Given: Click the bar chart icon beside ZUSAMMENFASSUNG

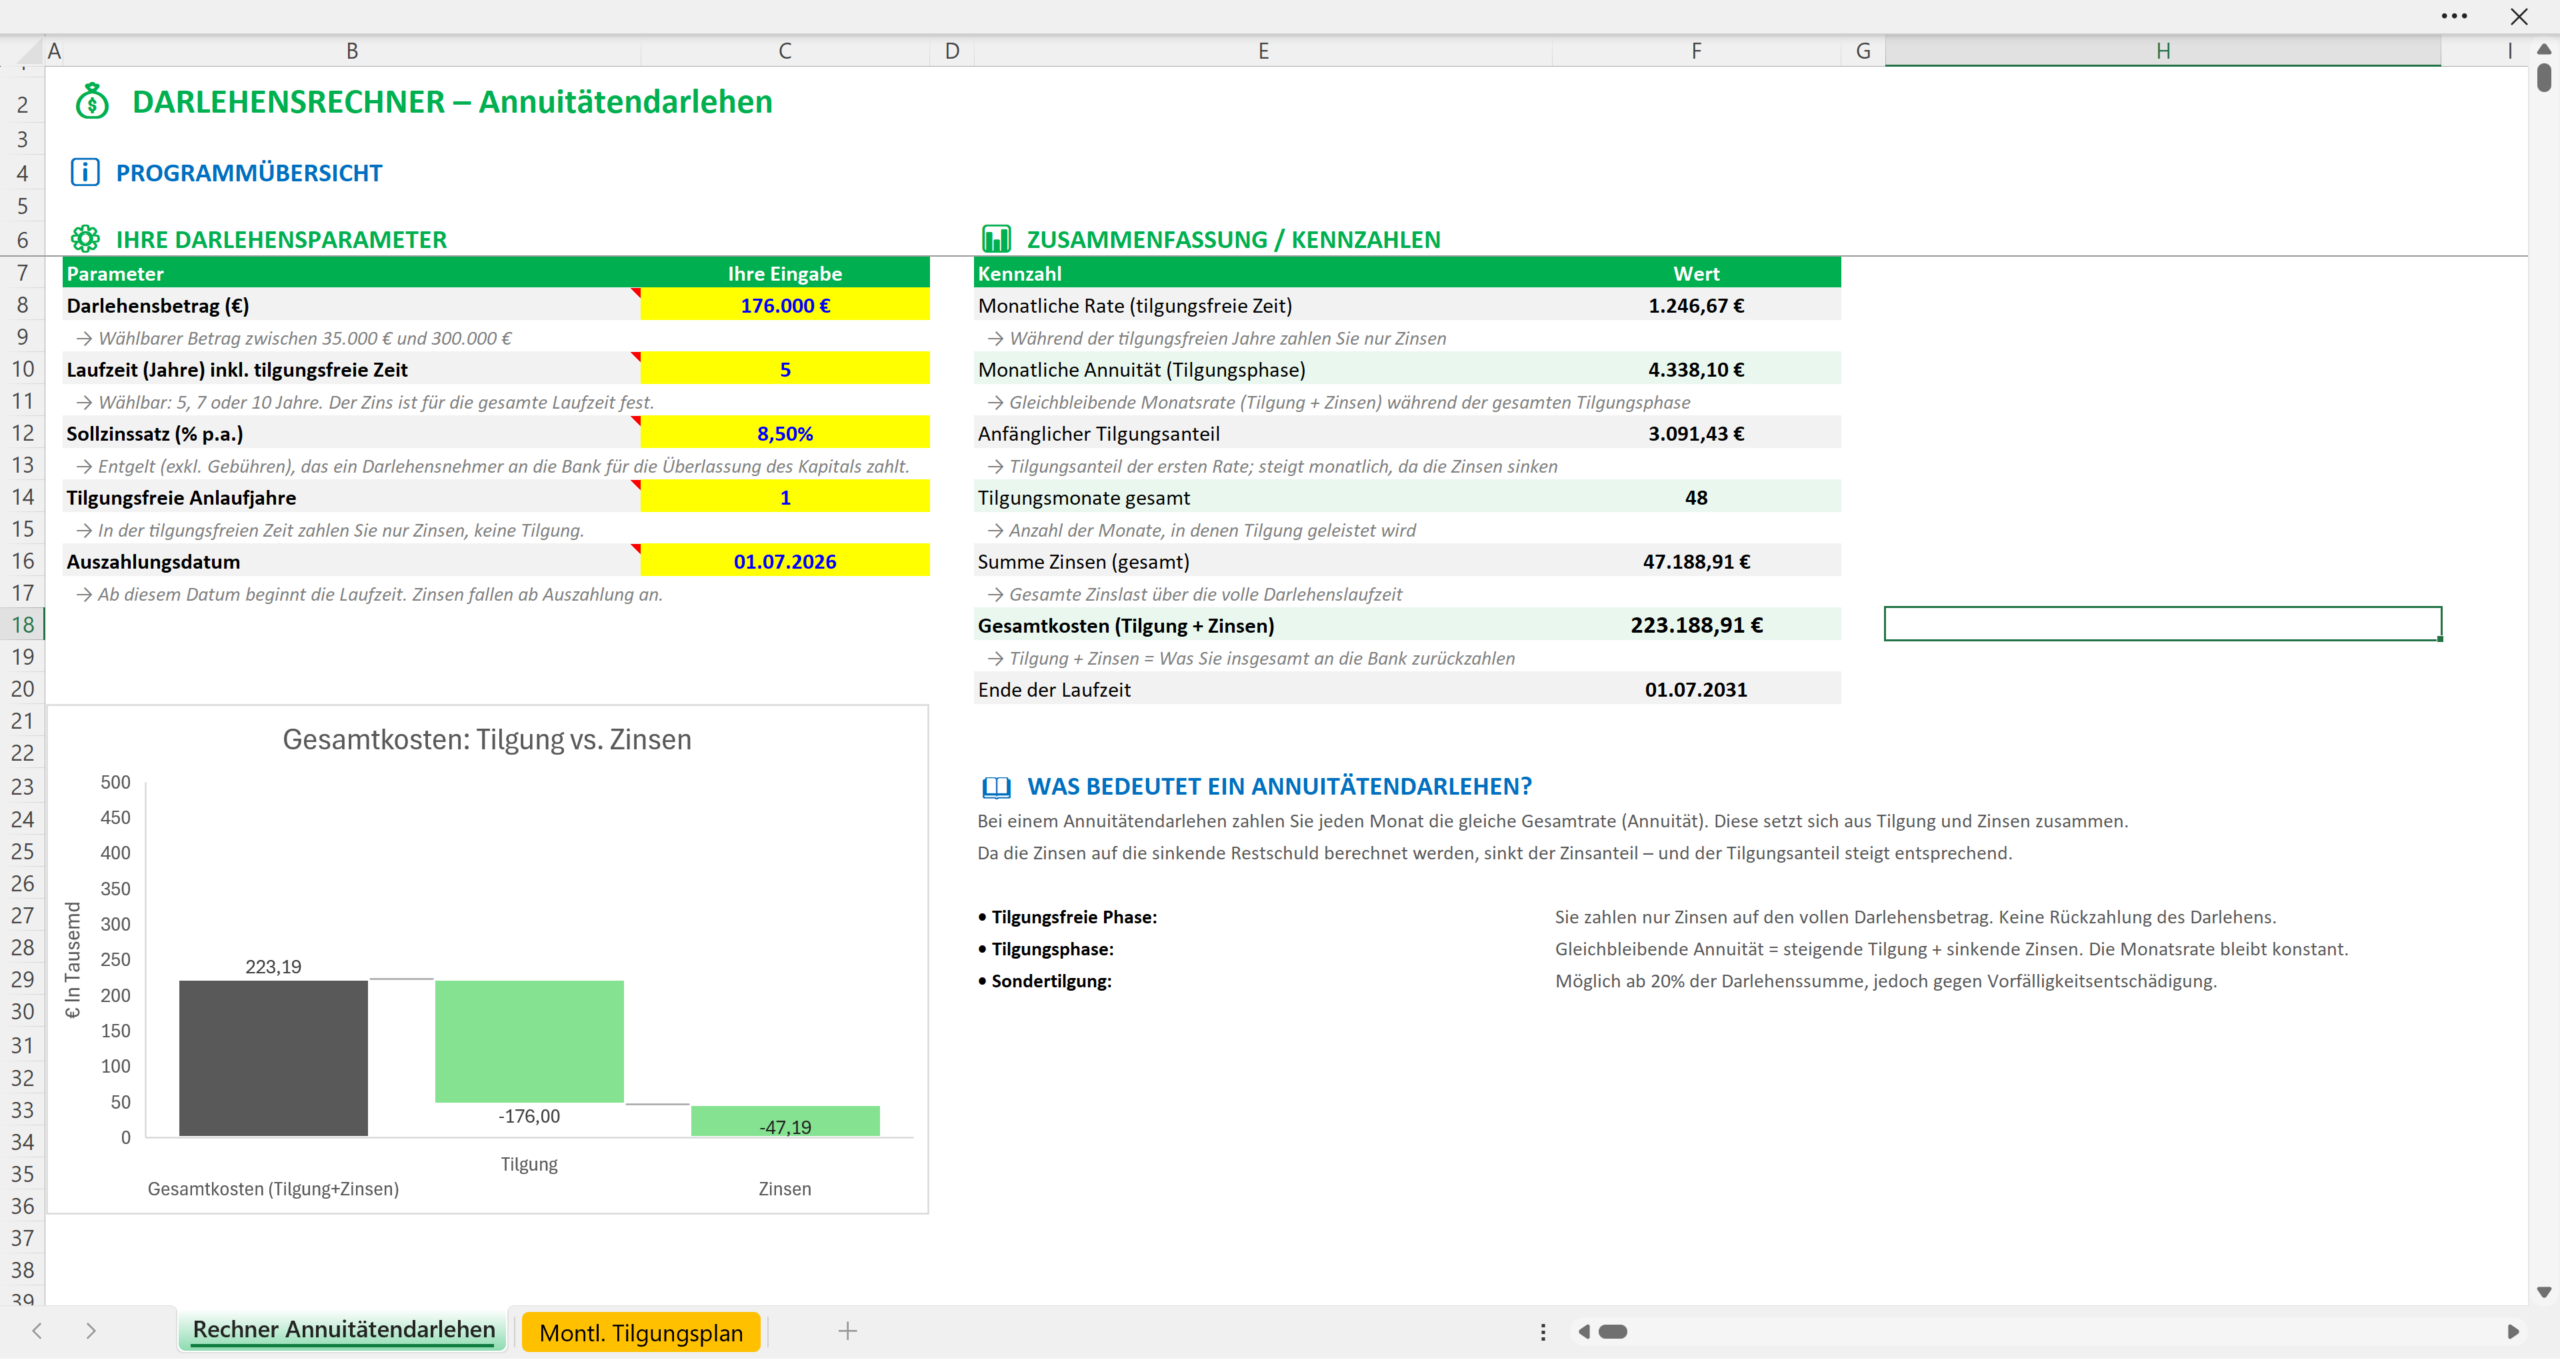Looking at the screenshot, I should pyautogui.click(x=996, y=239).
